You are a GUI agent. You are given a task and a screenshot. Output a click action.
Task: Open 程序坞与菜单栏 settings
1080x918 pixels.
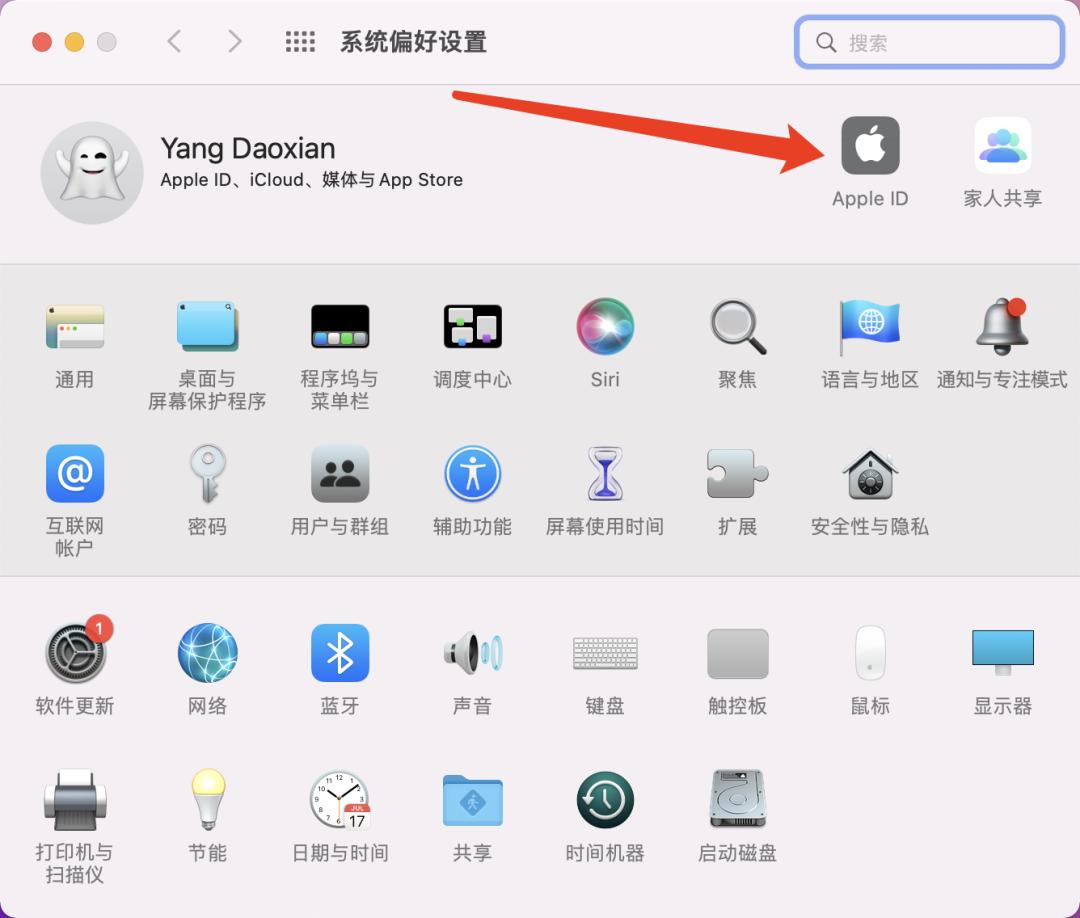click(339, 326)
